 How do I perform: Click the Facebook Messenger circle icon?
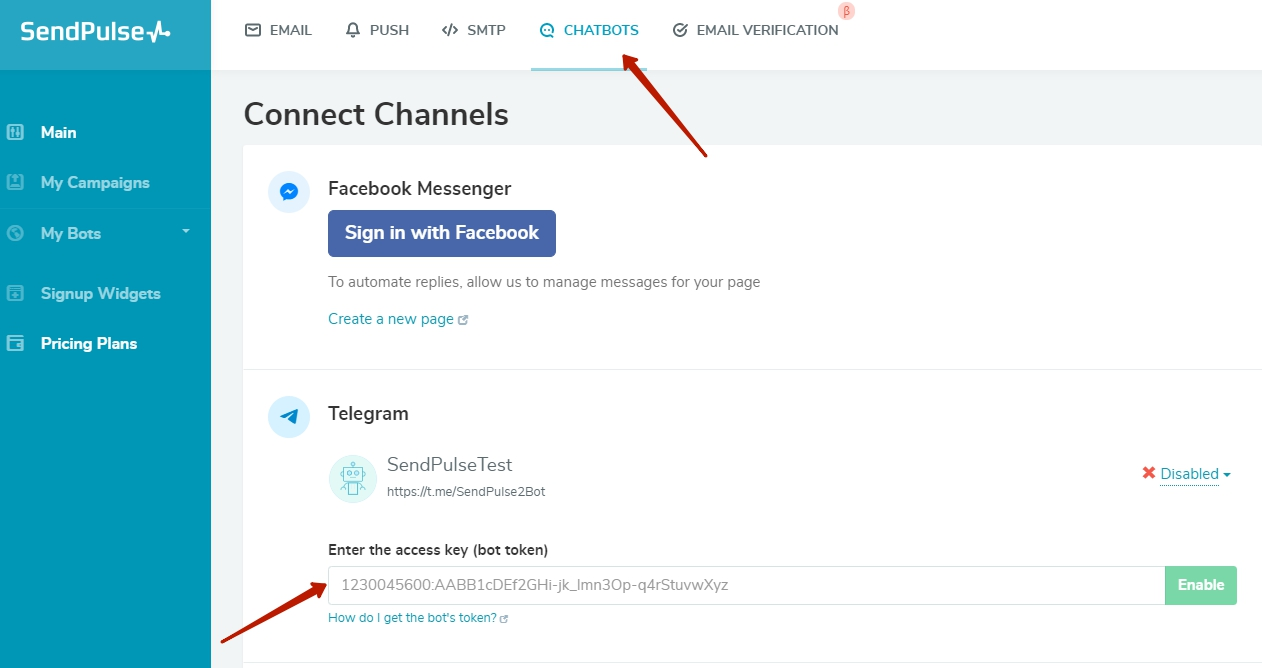click(289, 192)
